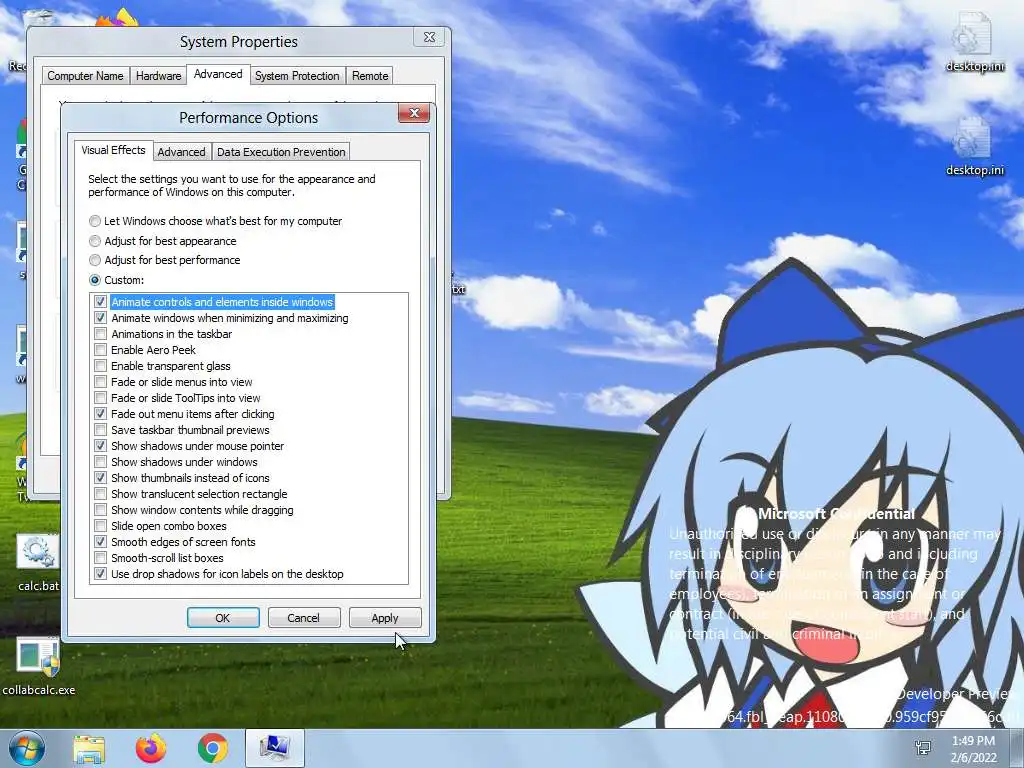The image size is (1024, 768).
Task: Close the System Properties window
Action: pyautogui.click(x=429, y=37)
